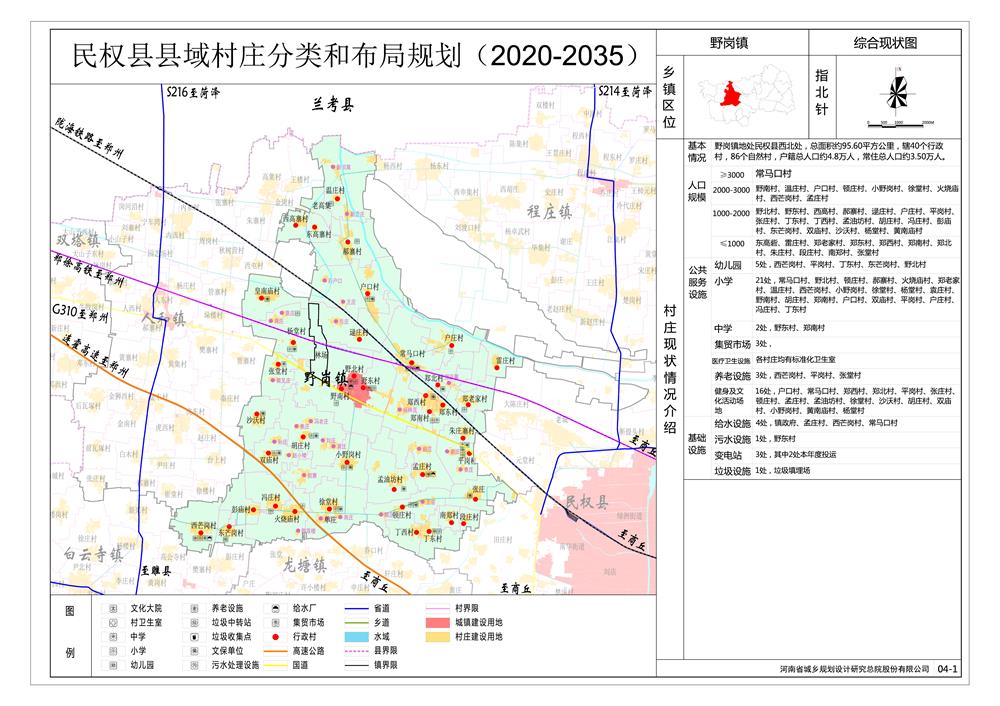1000x706 pixels.
Task: Click the 小野岗村 village label on map
Action: point(348,455)
